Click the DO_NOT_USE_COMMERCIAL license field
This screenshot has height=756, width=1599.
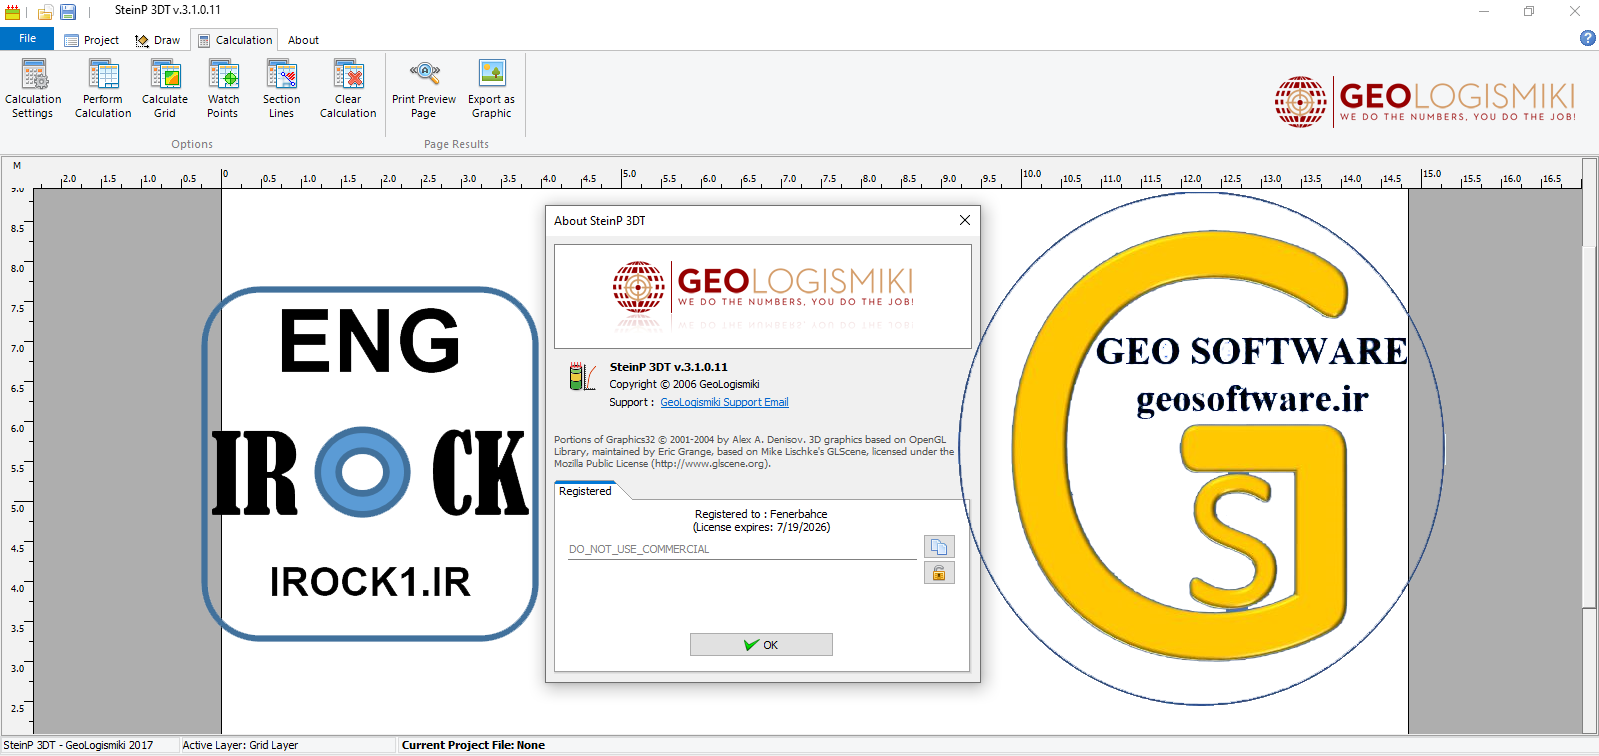(742, 549)
